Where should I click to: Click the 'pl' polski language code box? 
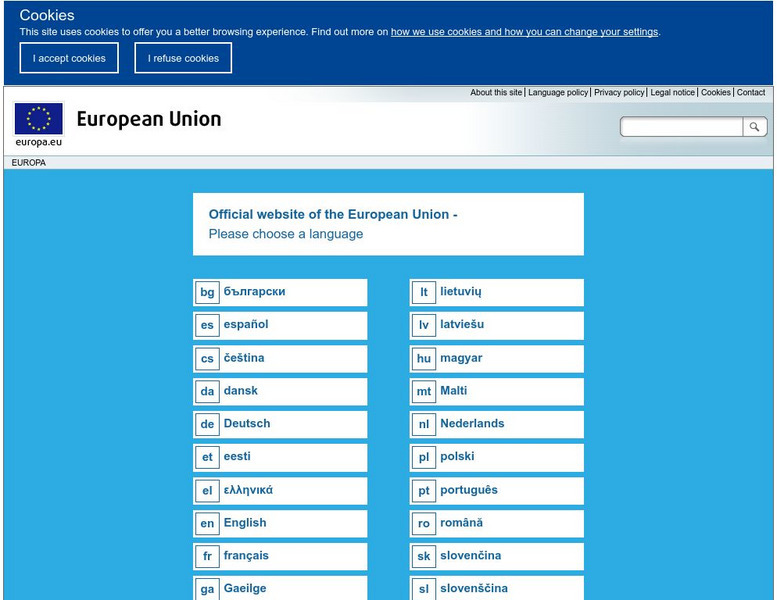coord(424,457)
